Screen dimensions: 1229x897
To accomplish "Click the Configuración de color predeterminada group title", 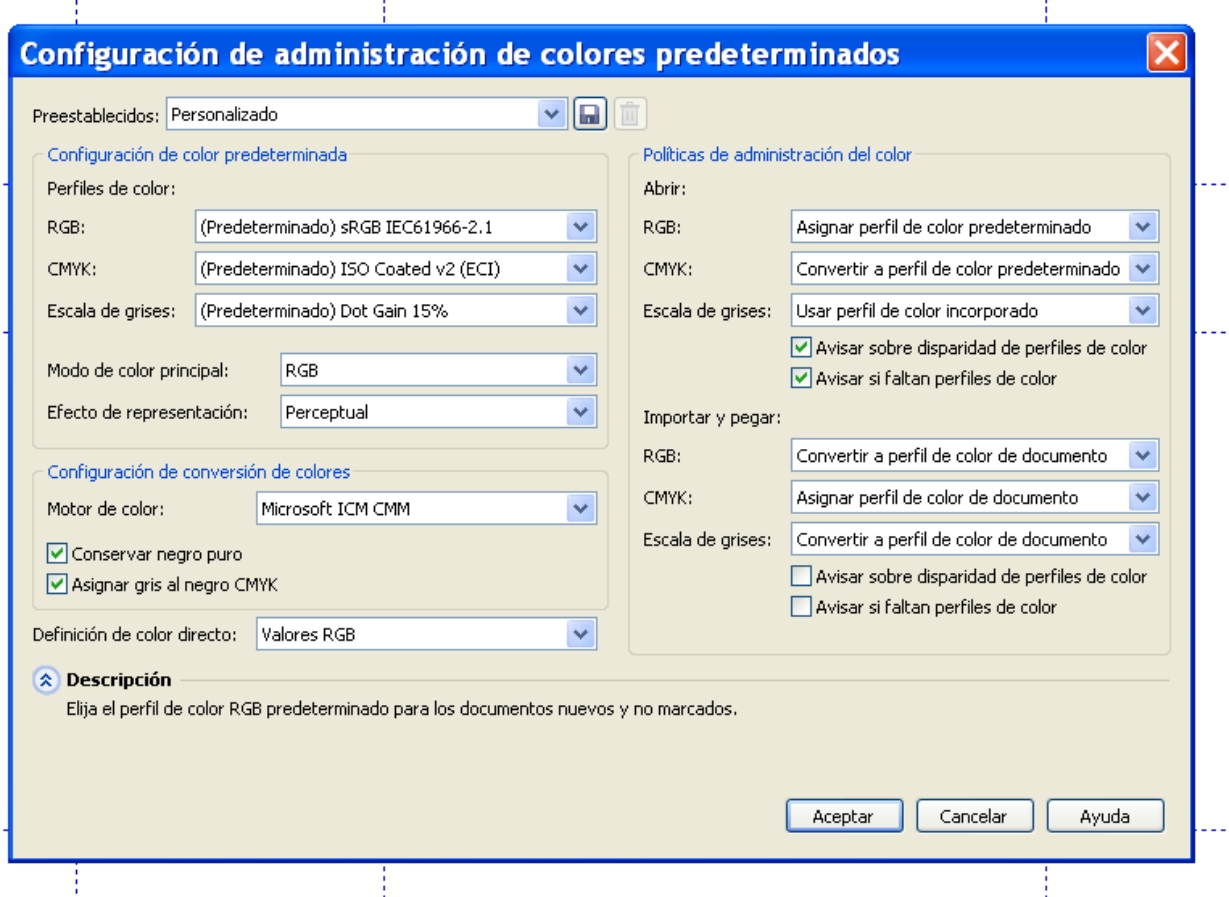I will (x=198, y=155).
